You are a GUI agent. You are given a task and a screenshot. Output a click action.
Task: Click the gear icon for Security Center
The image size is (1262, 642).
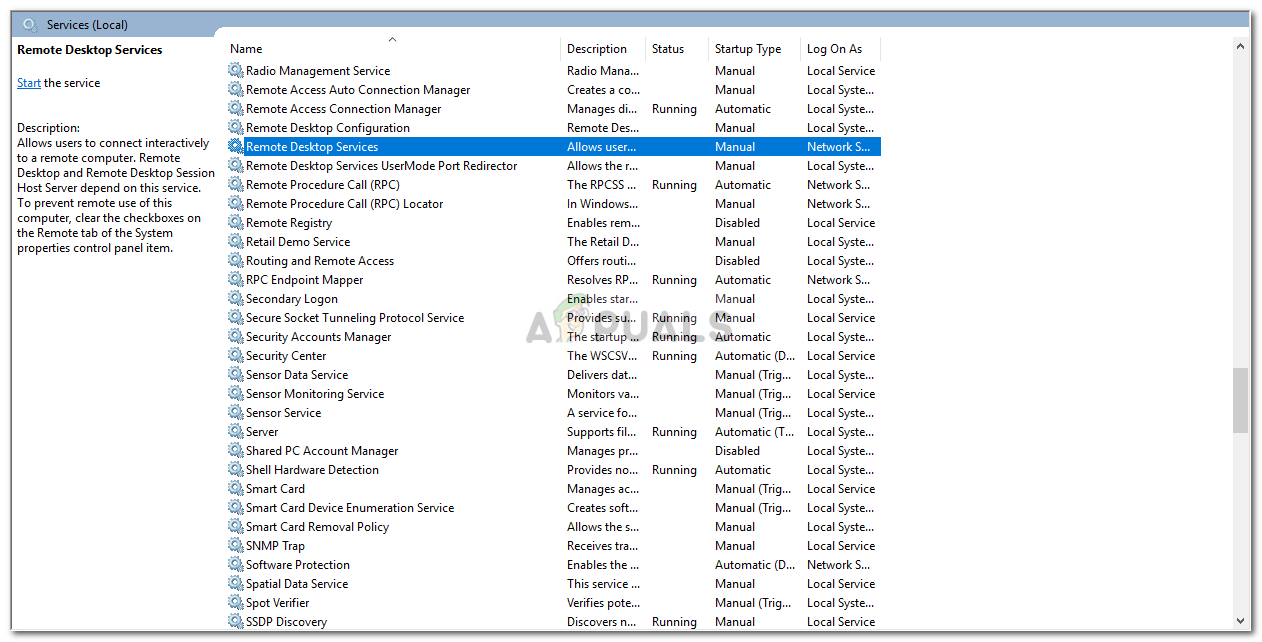(235, 356)
